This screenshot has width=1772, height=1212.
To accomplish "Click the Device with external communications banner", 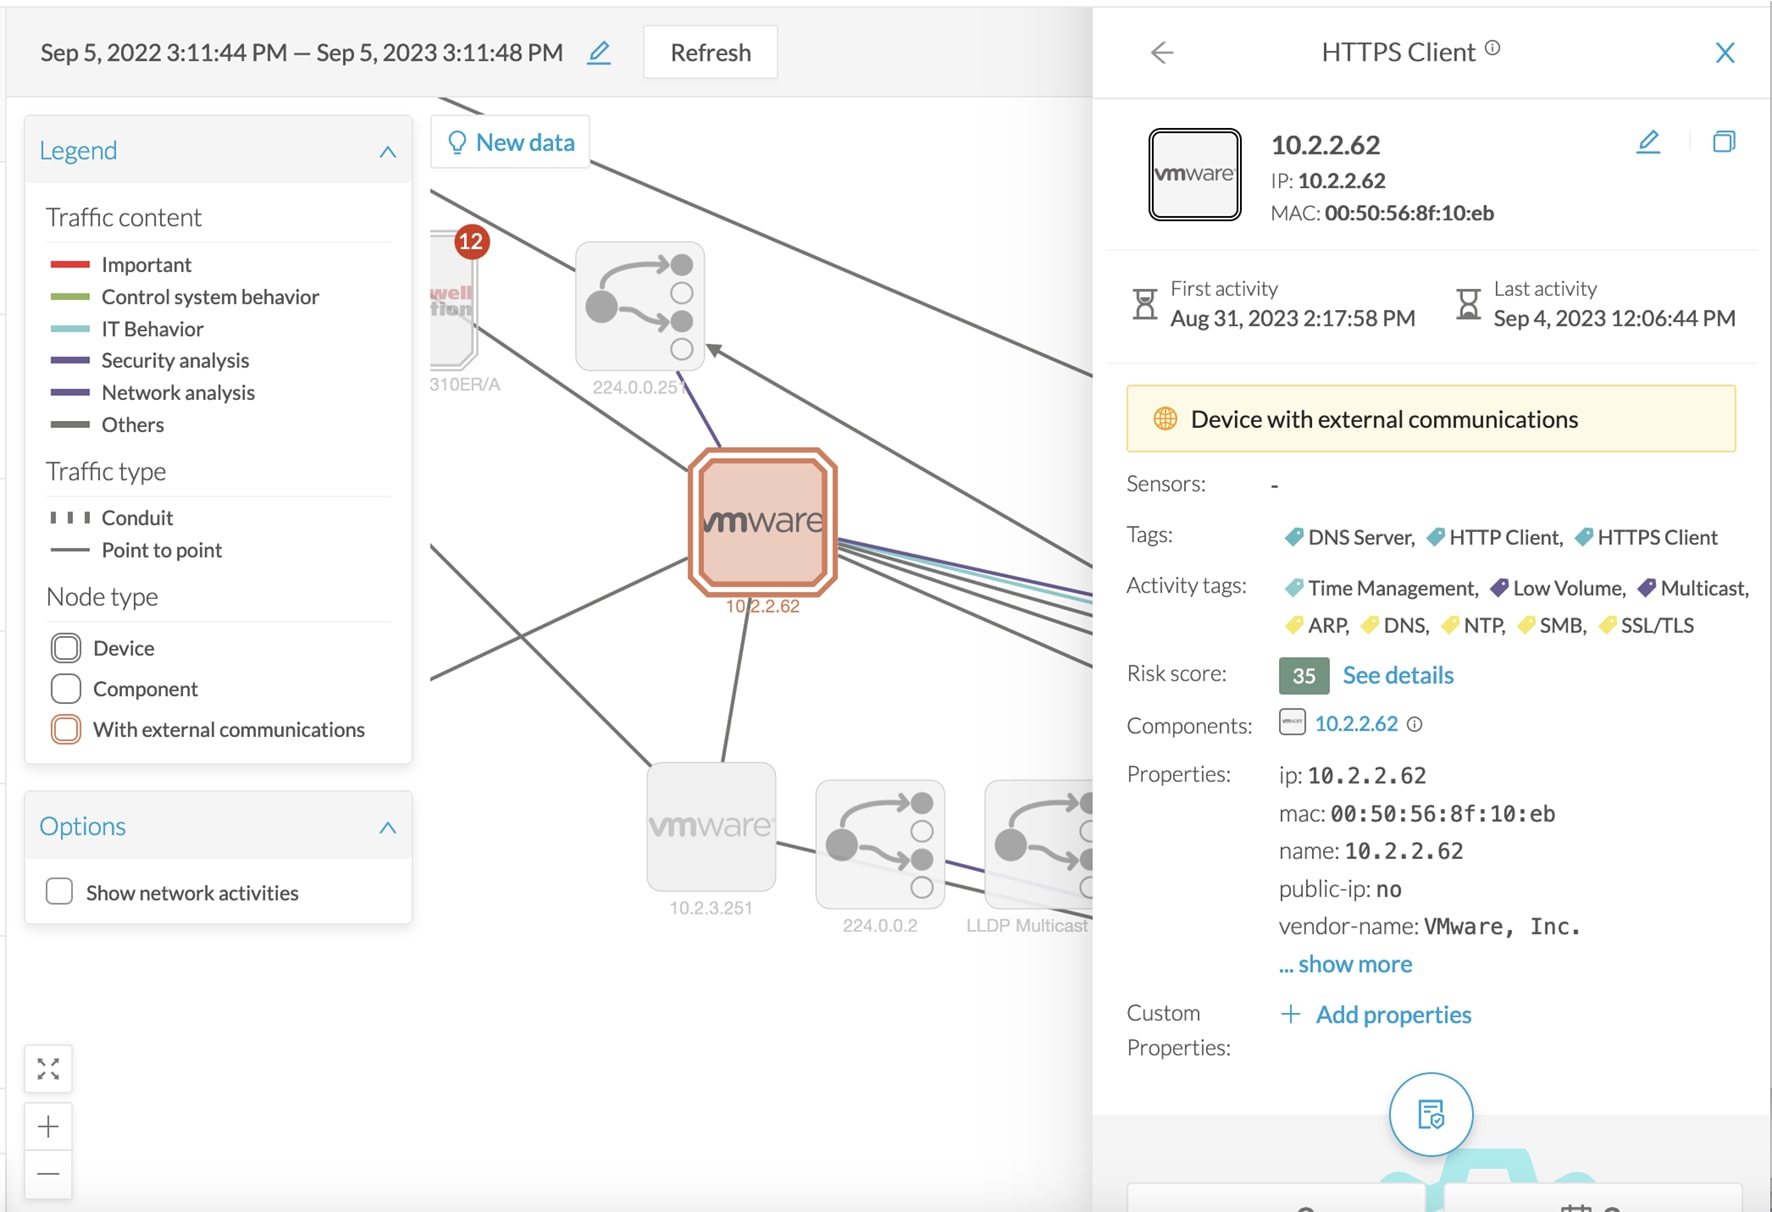I will 1430,419.
